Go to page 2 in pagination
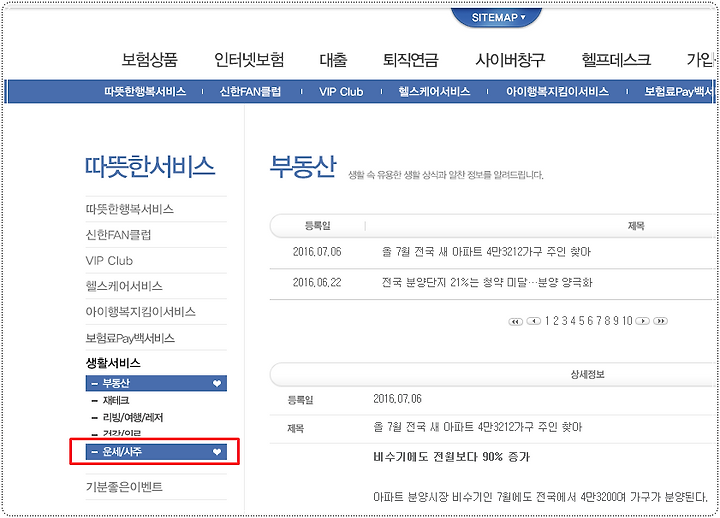 556,321
